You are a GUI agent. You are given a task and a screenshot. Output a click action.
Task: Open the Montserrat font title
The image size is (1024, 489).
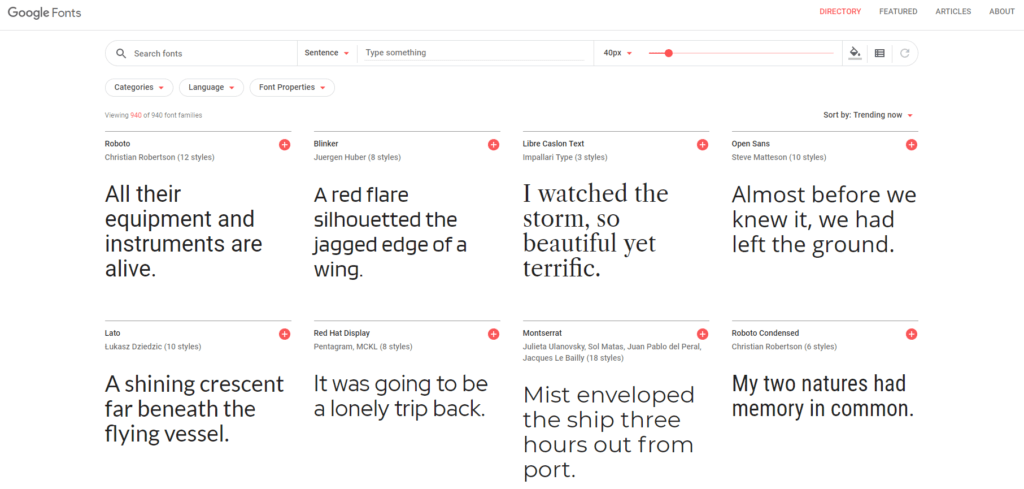tap(542, 333)
